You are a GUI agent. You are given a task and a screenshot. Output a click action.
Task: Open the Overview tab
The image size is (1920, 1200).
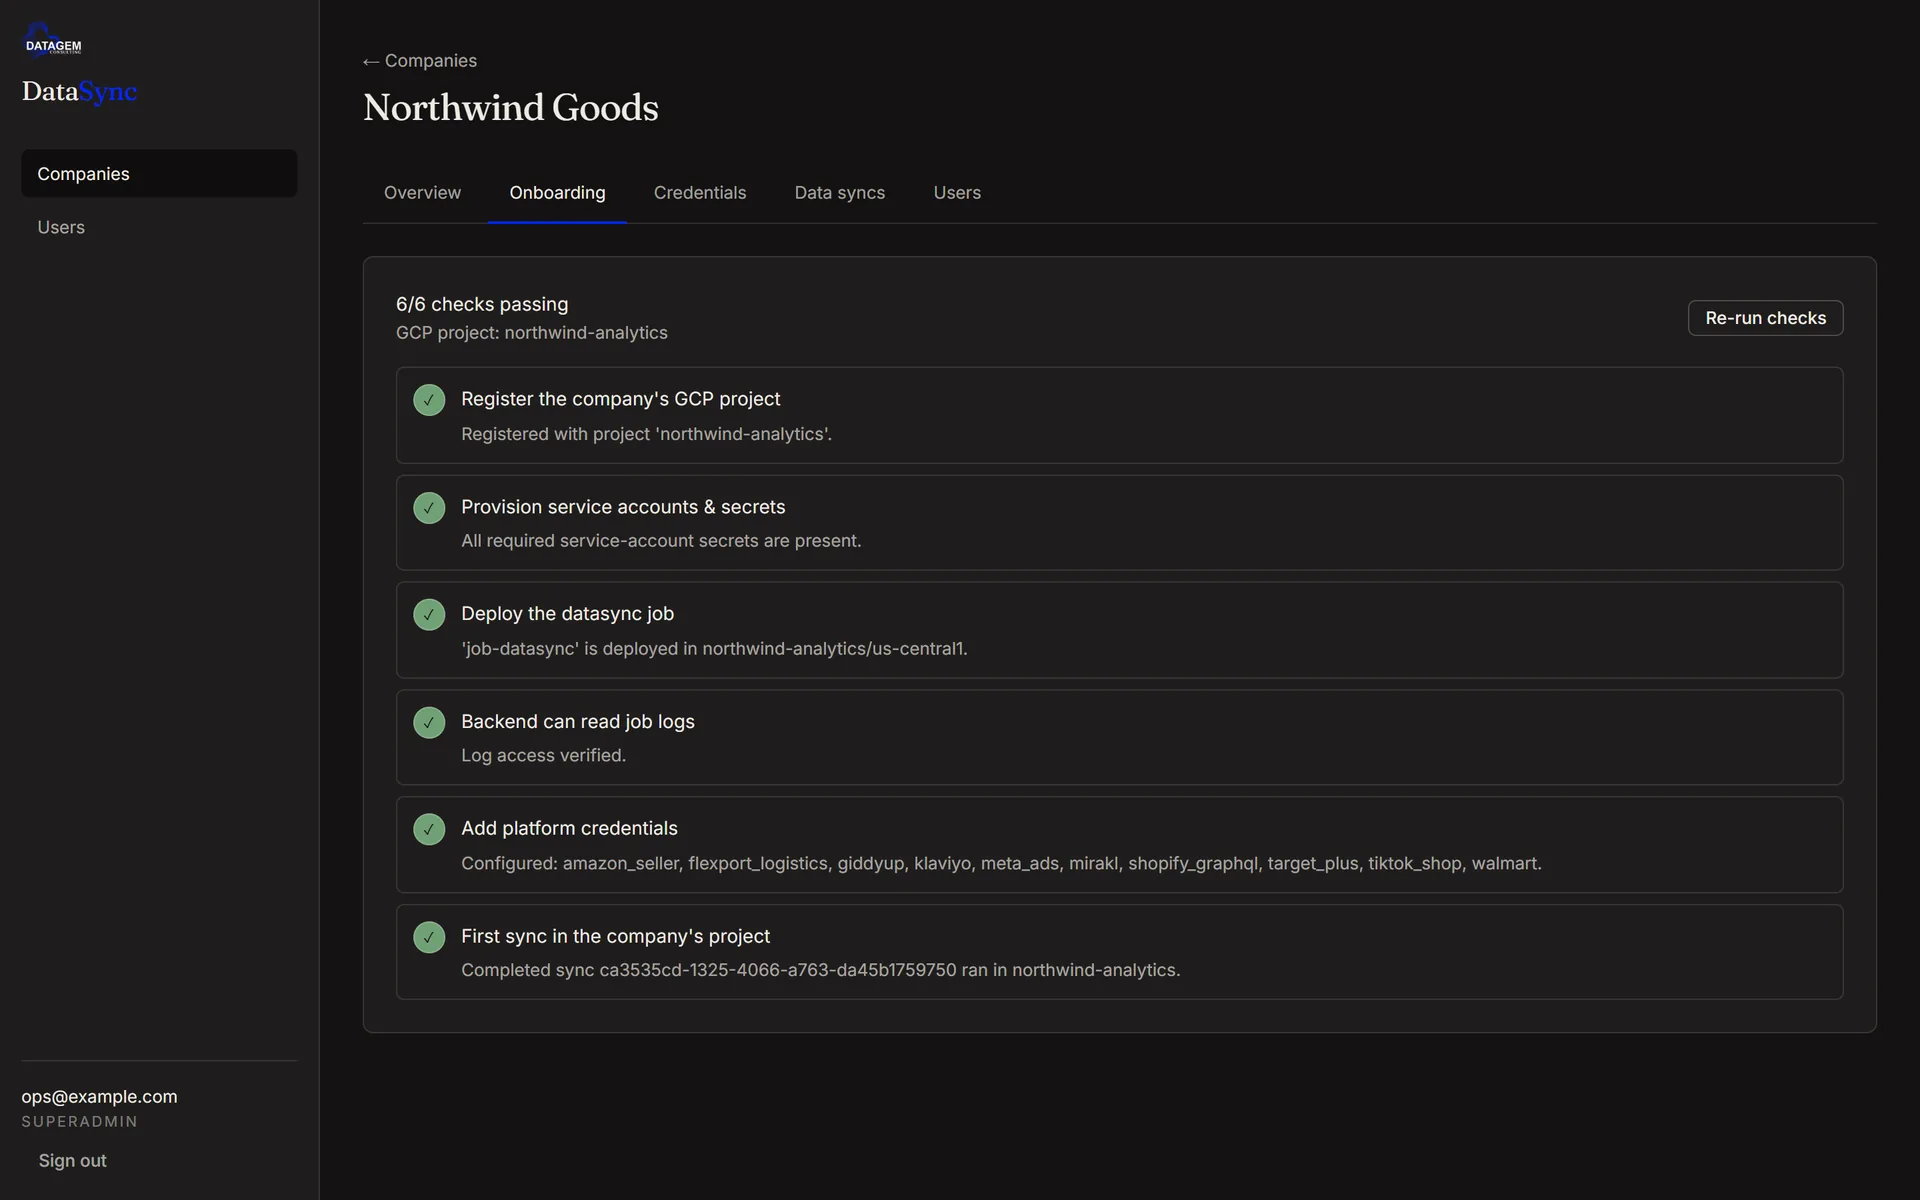422,193
